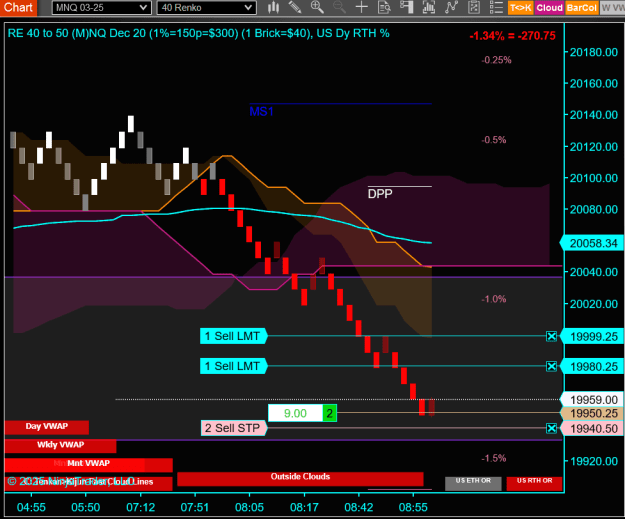The height and width of the screenshot is (519, 625).
Task: Click the Day VWAP indicator bar
Action: click(x=47, y=427)
